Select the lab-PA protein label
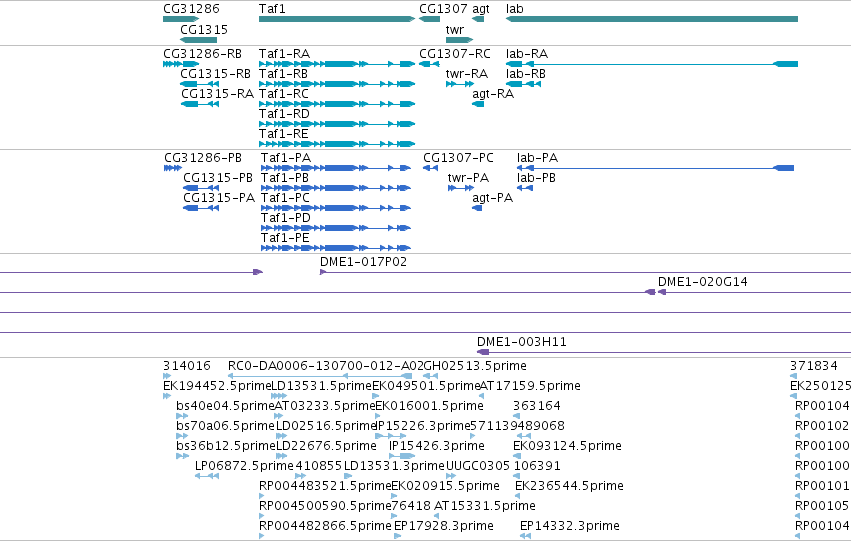Image resolution: width=851 pixels, height=541 pixels. coord(537,158)
